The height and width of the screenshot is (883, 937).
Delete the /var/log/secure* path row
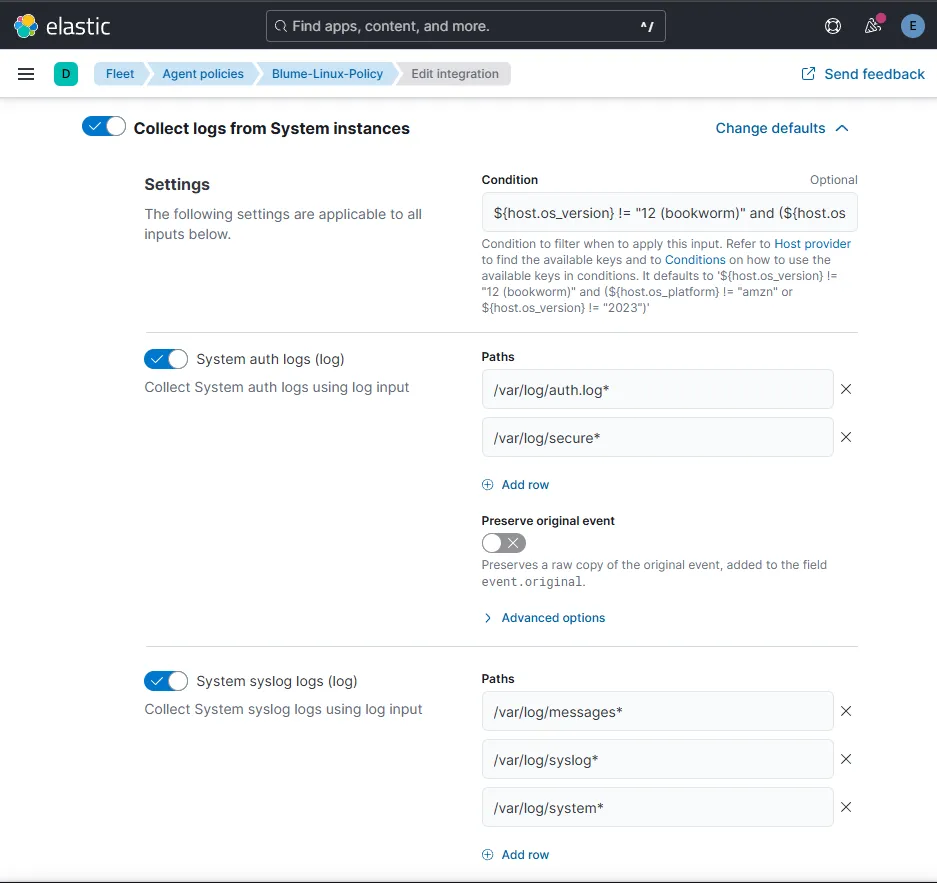846,437
